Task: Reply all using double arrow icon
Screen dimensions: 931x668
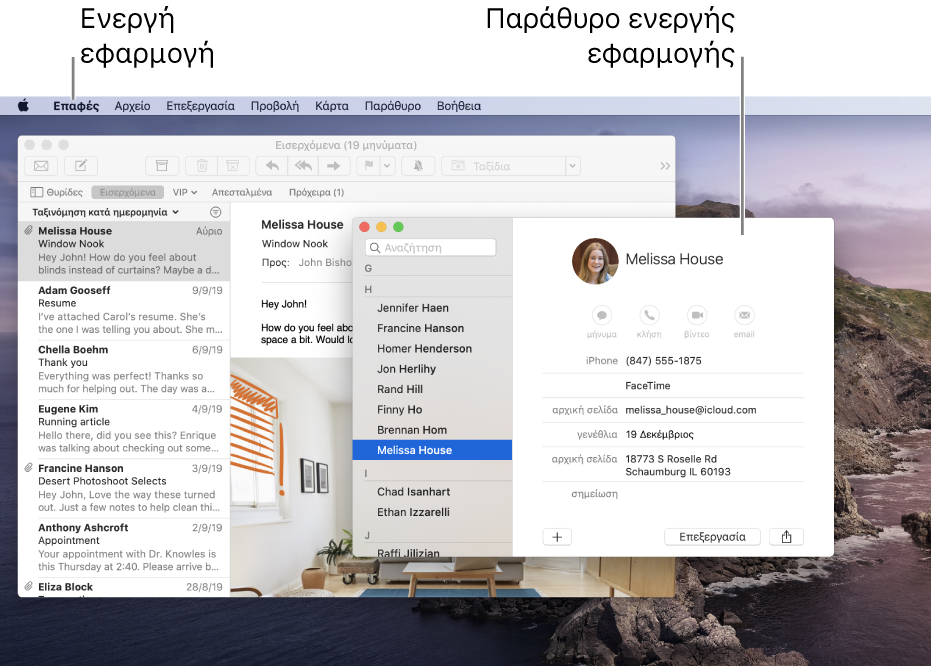Action: click(303, 166)
